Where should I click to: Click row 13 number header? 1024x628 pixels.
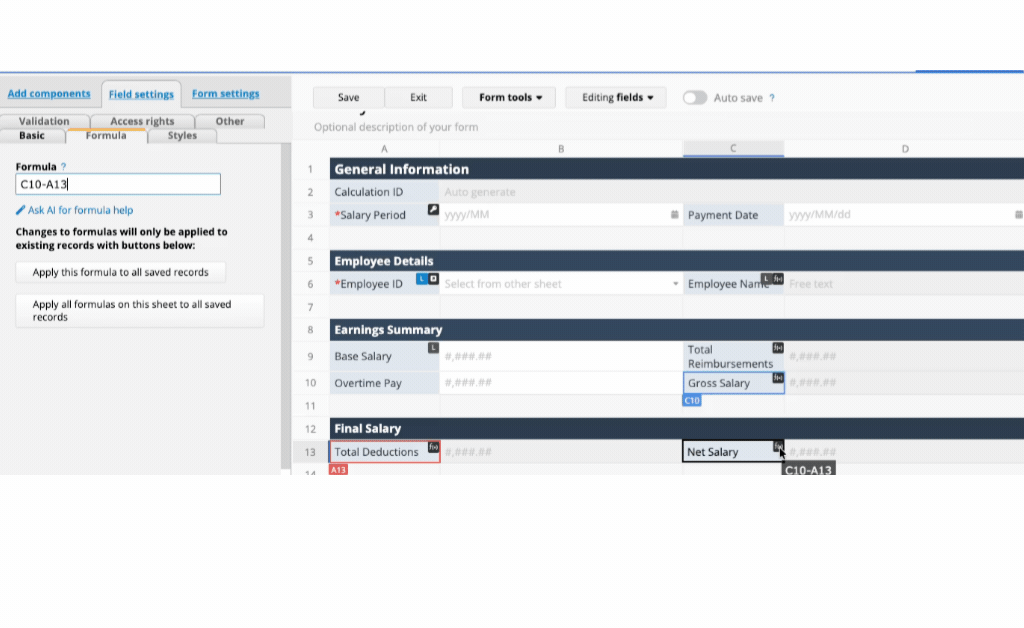click(x=310, y=452)
